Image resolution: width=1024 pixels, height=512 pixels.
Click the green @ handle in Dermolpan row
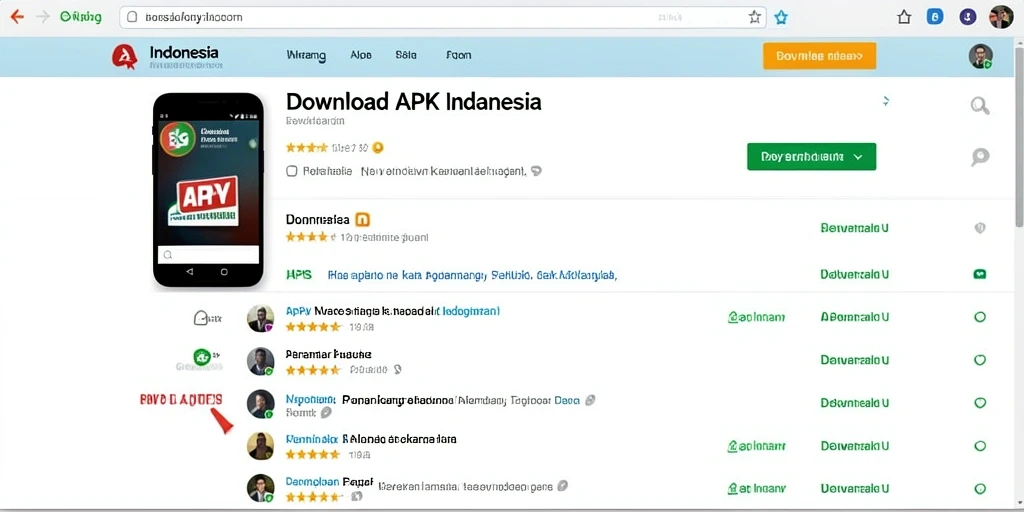pos(756,488)
